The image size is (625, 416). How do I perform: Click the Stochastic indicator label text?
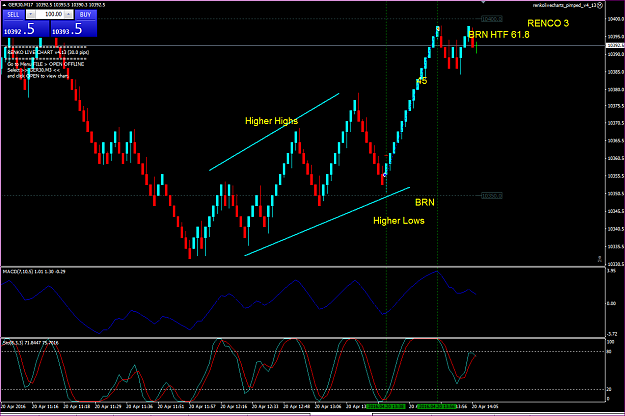[x=31, y=343]
